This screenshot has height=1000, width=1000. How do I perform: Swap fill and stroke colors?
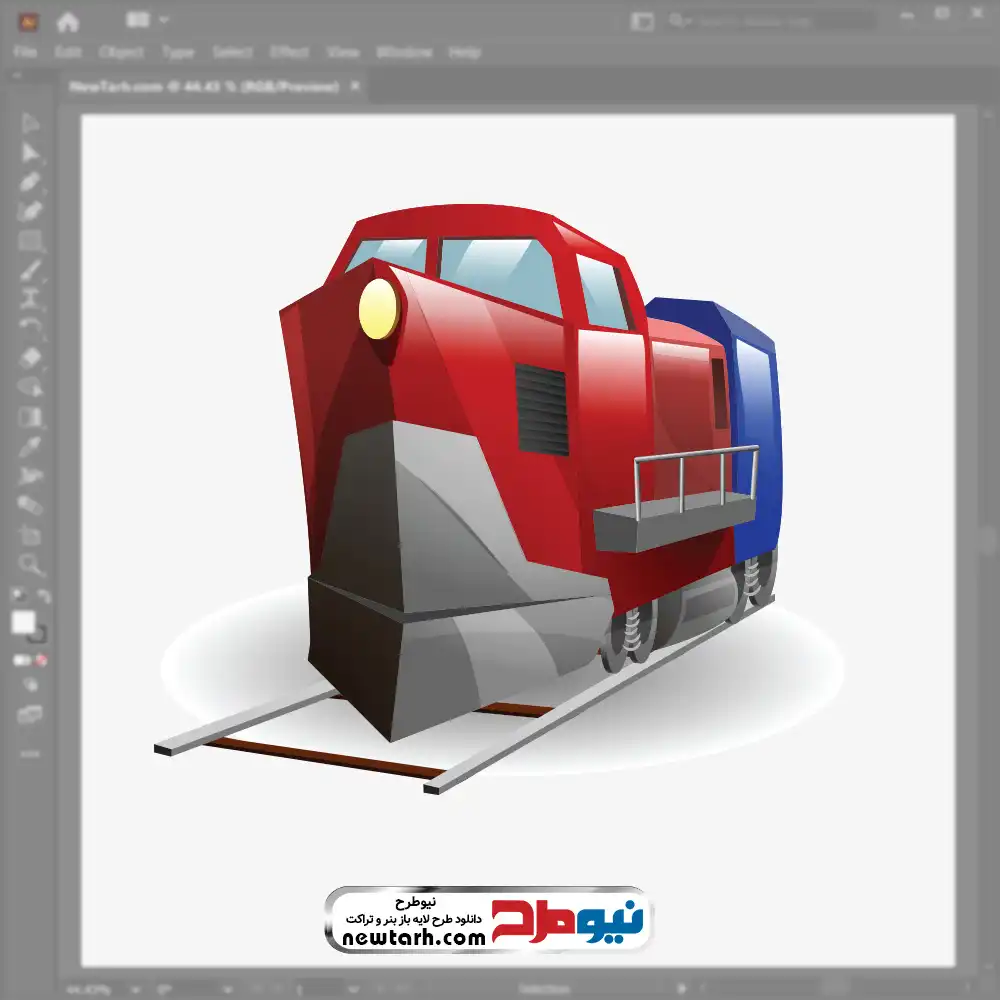point(43,597)
